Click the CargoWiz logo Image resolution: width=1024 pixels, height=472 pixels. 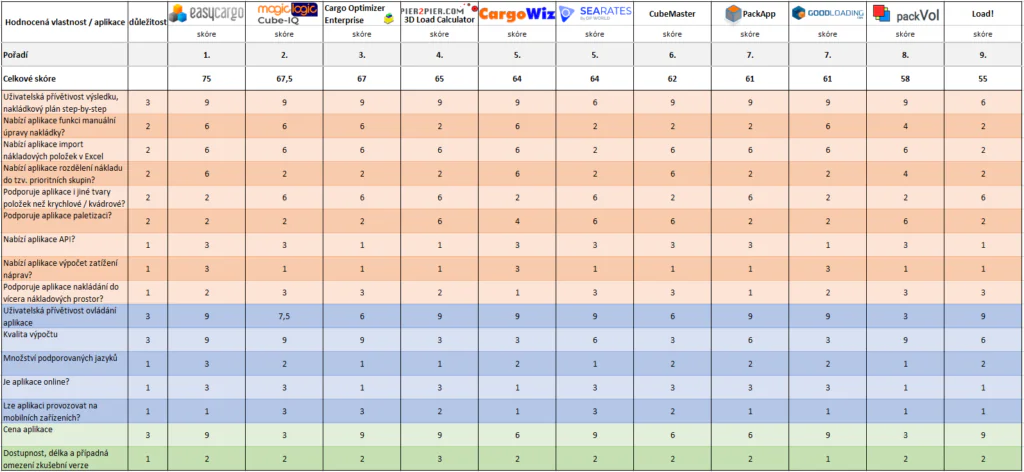click(x=517, y=14)
